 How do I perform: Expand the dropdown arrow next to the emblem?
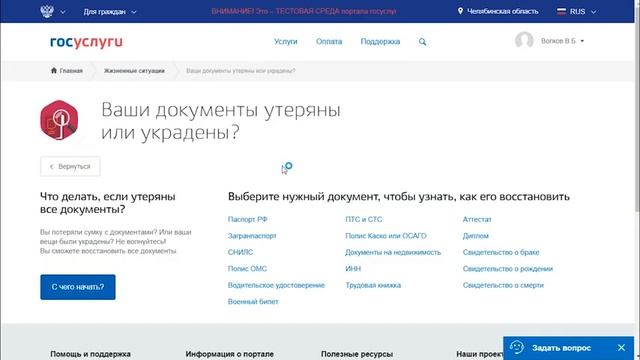(x=63, y=12)
